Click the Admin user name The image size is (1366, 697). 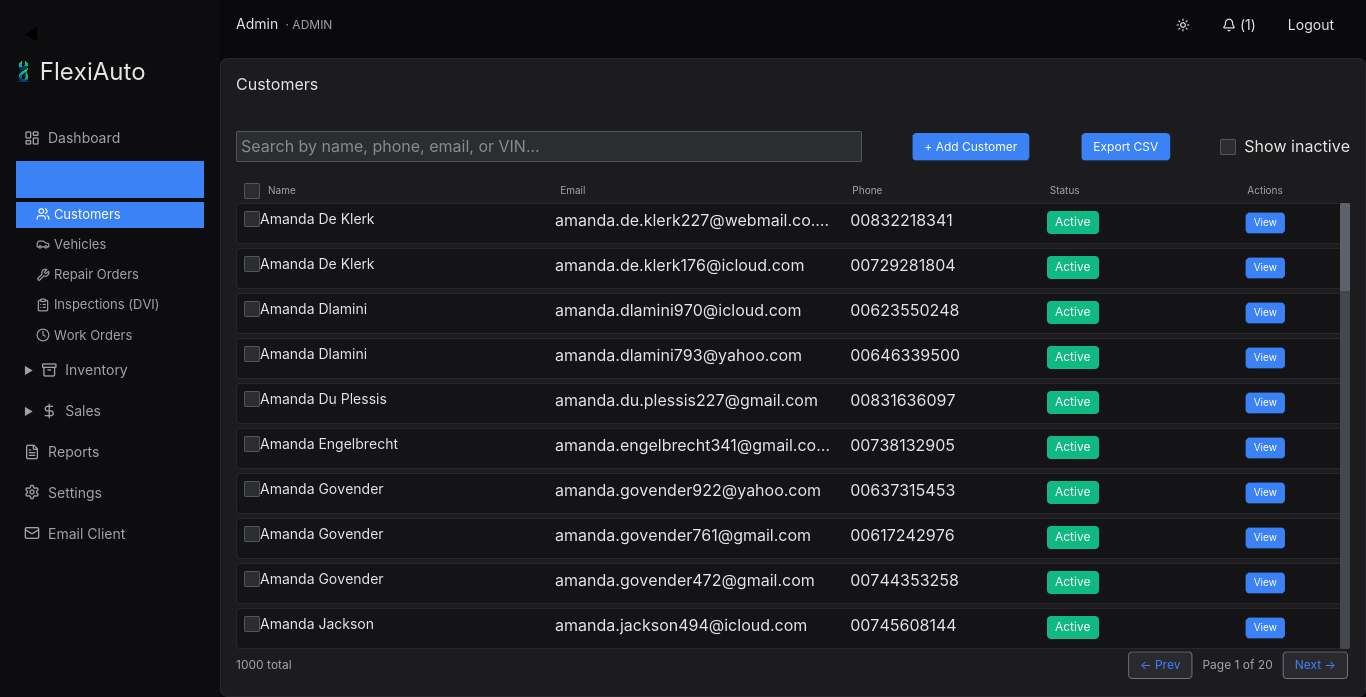click(x=257, y=24)
